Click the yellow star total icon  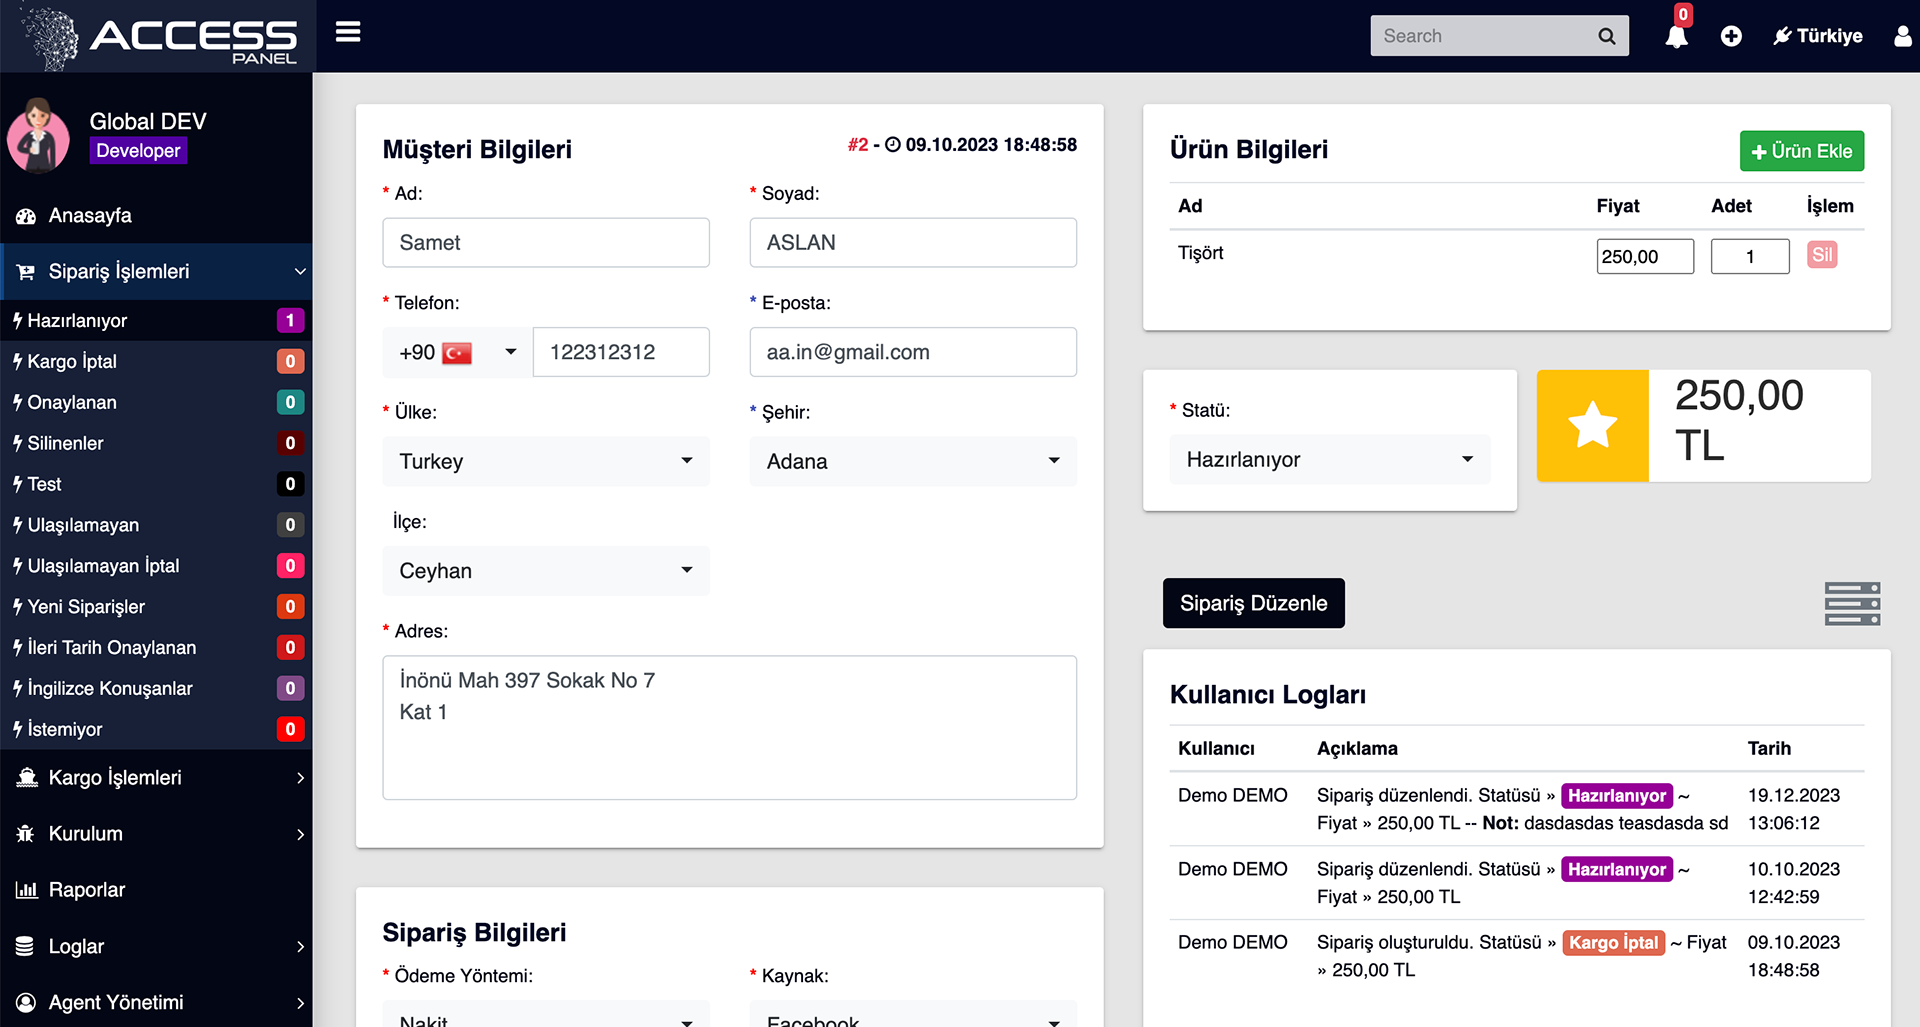point(1592,426)
